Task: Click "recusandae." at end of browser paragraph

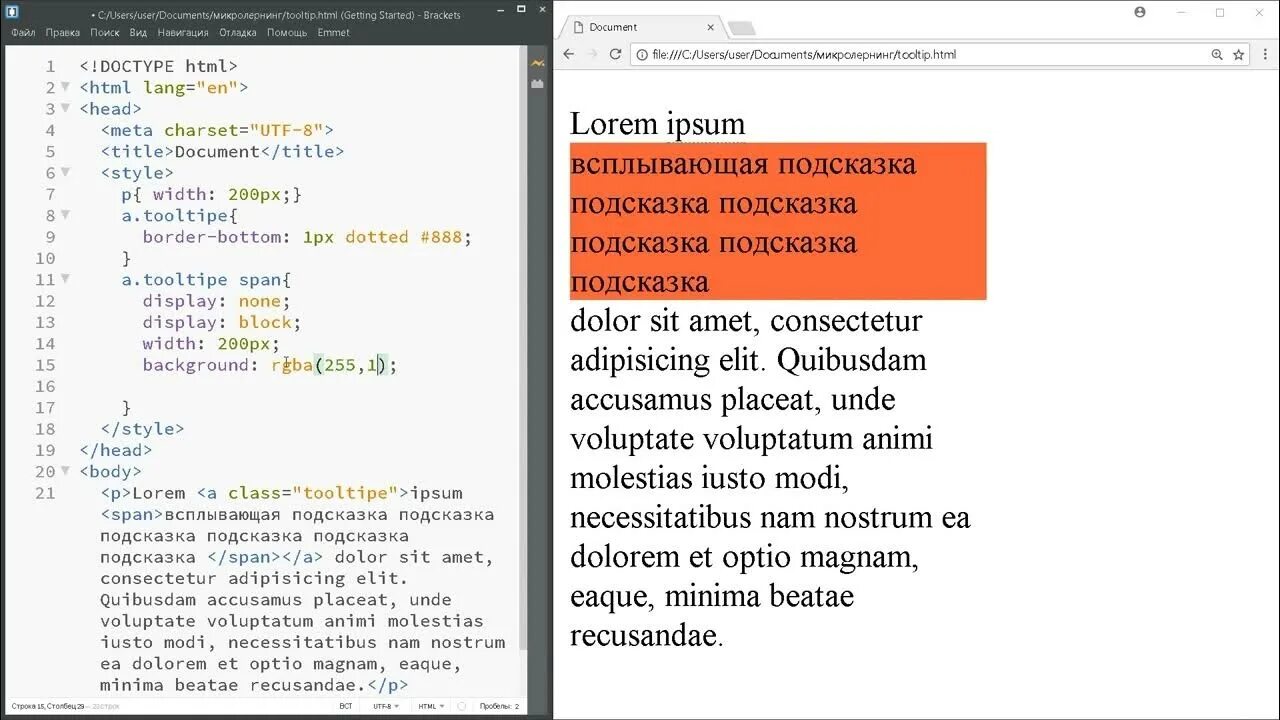Action: (x=646, y=636)
